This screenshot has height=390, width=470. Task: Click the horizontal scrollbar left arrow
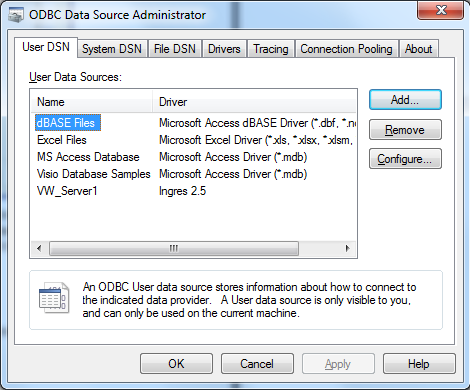pyautogui.click(x=40, y=248)
